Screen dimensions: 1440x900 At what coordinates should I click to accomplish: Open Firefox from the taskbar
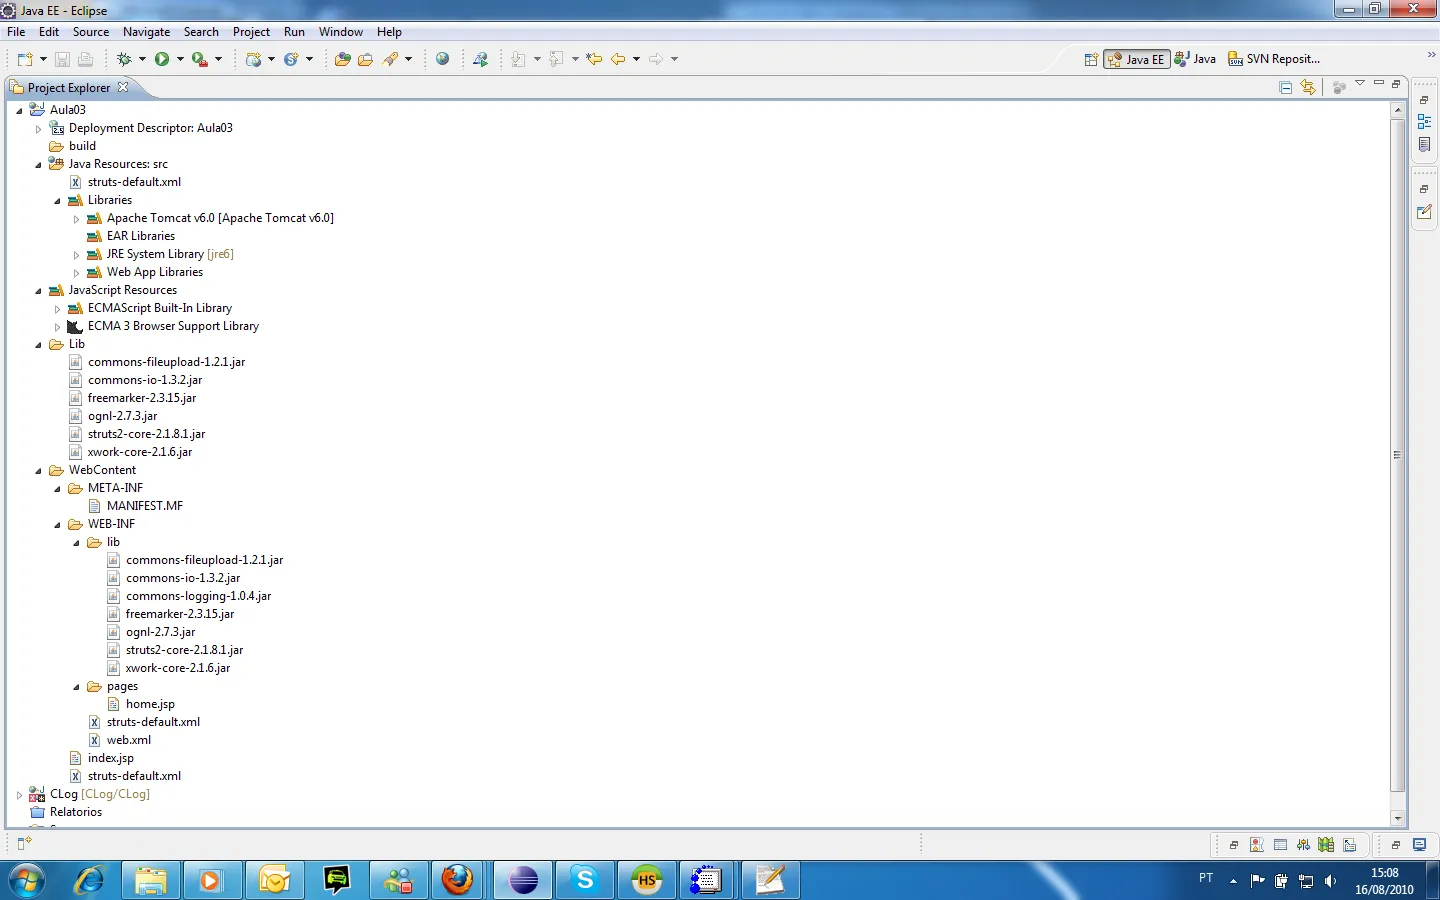[x=458, y=880]
